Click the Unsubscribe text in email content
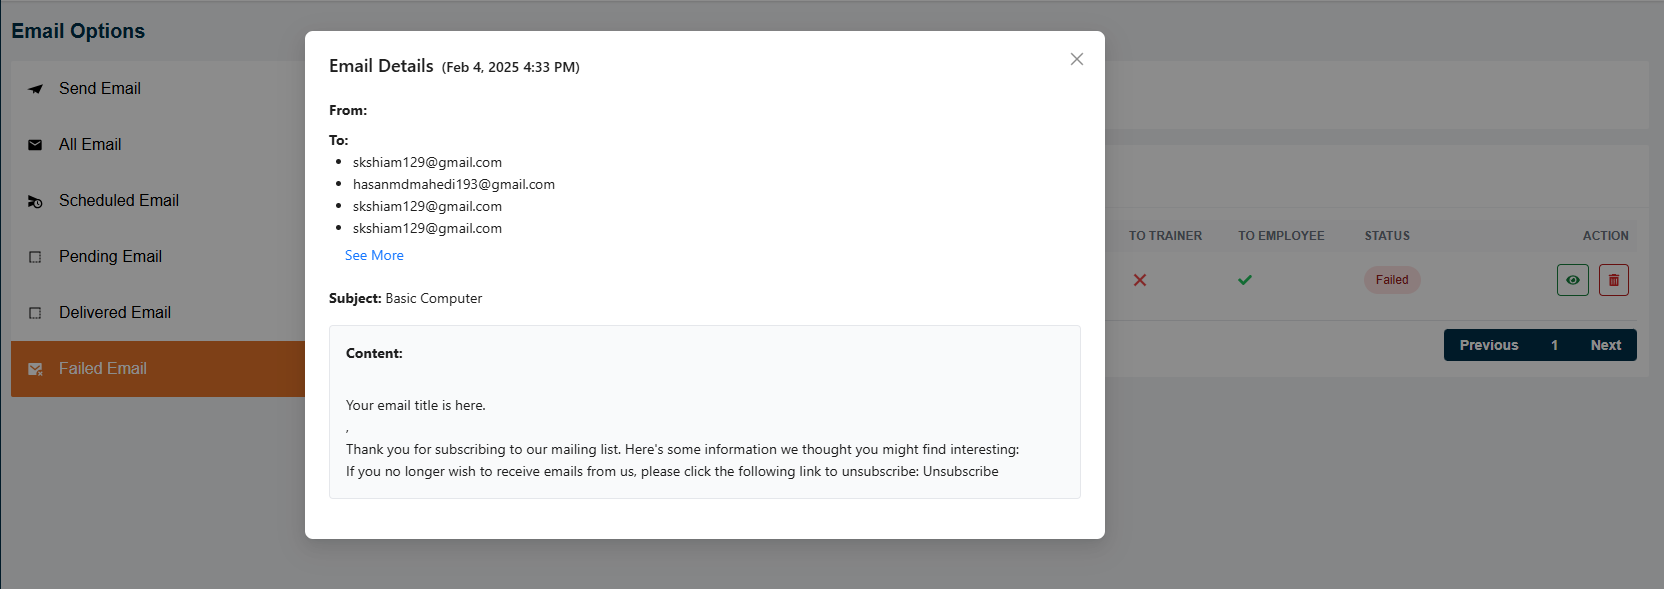This screenshot has width=1664, height=589. coord(960,471)
